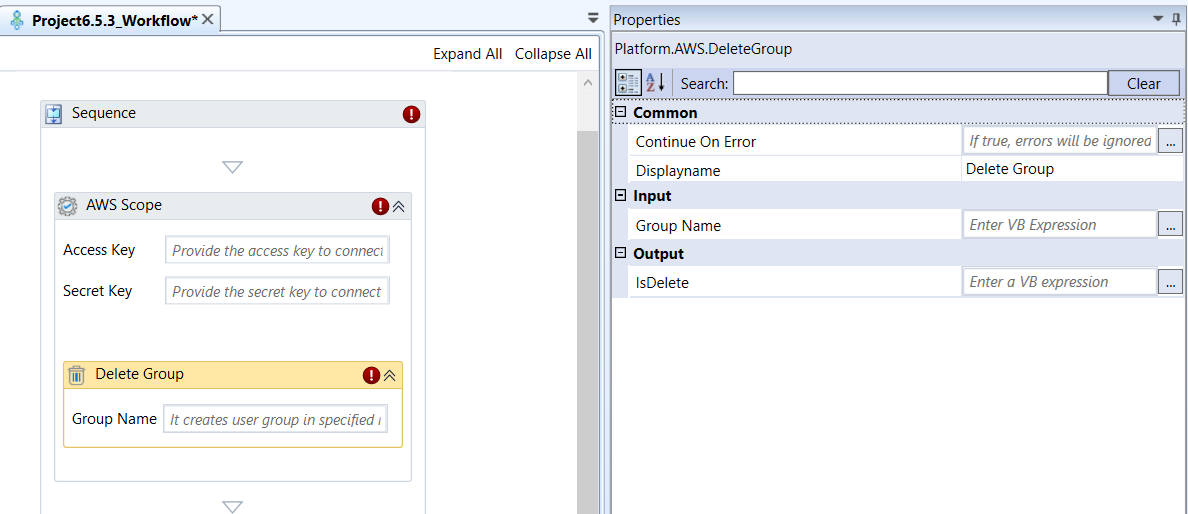The height and width of the screenshot is (514, 1188).
Task: Pin the Properties panel
Action: pos(1176,19)
